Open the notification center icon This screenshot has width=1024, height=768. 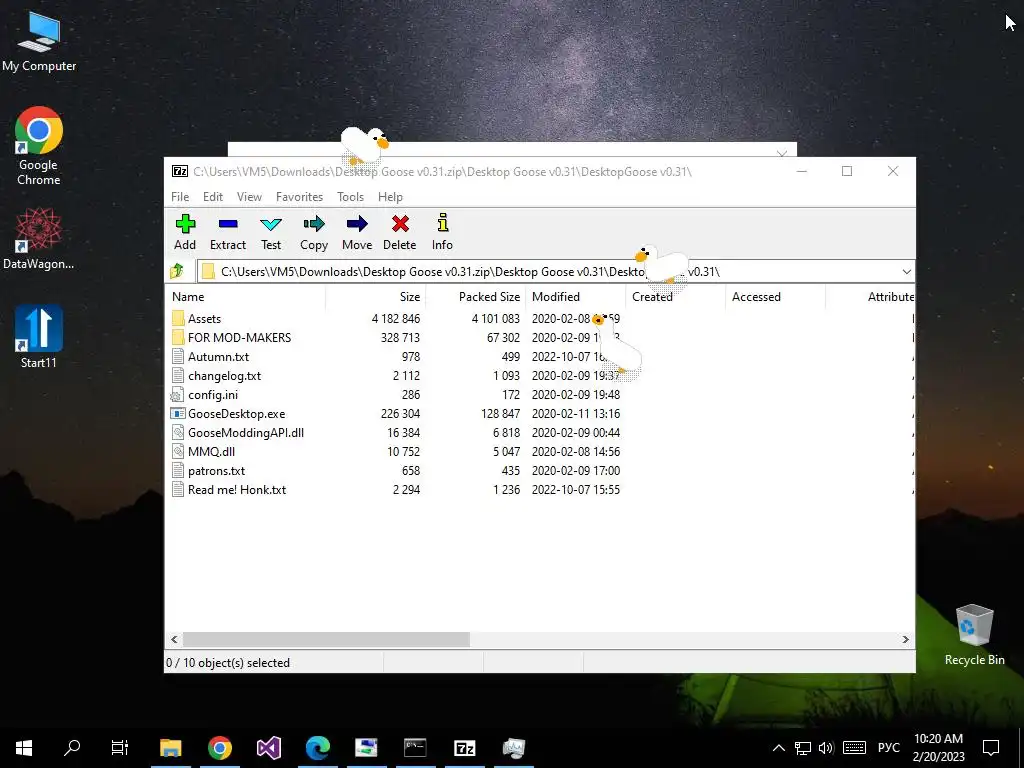pos(991,748)
